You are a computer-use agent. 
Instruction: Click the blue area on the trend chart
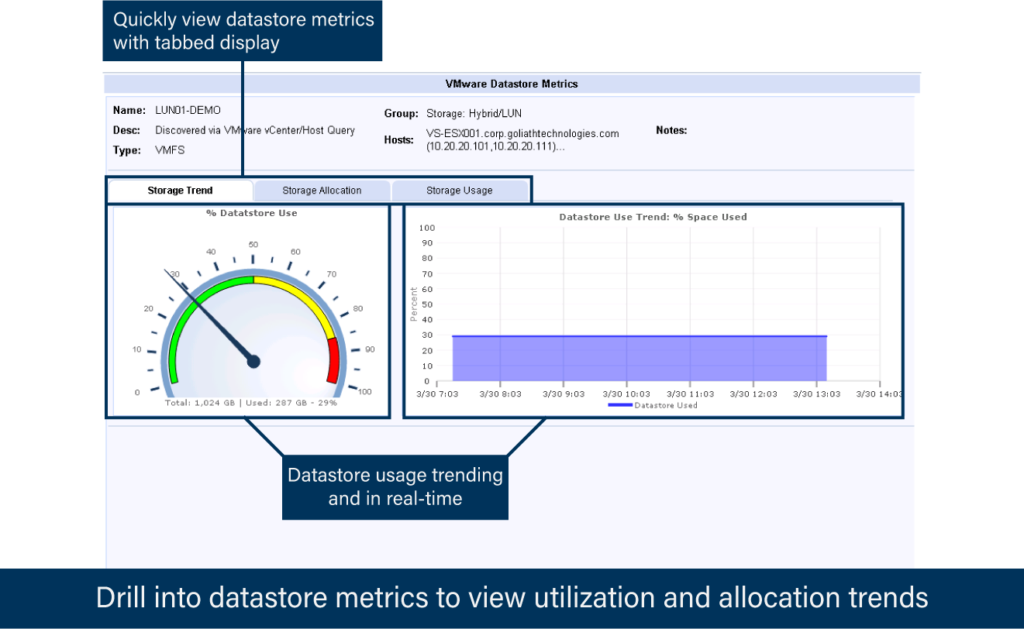tap(640, 360)
